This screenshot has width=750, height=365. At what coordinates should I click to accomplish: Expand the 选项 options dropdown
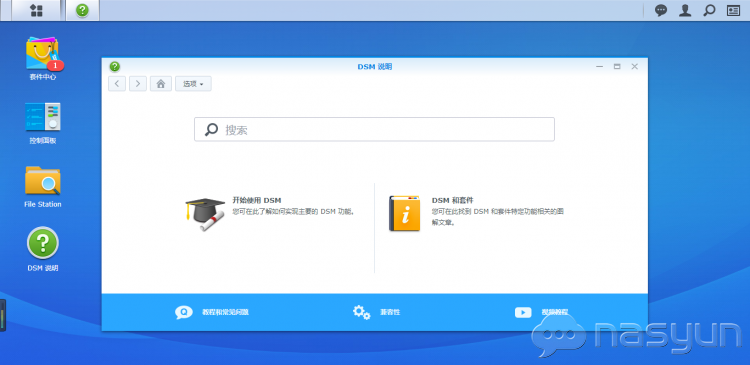click(193, 84)
